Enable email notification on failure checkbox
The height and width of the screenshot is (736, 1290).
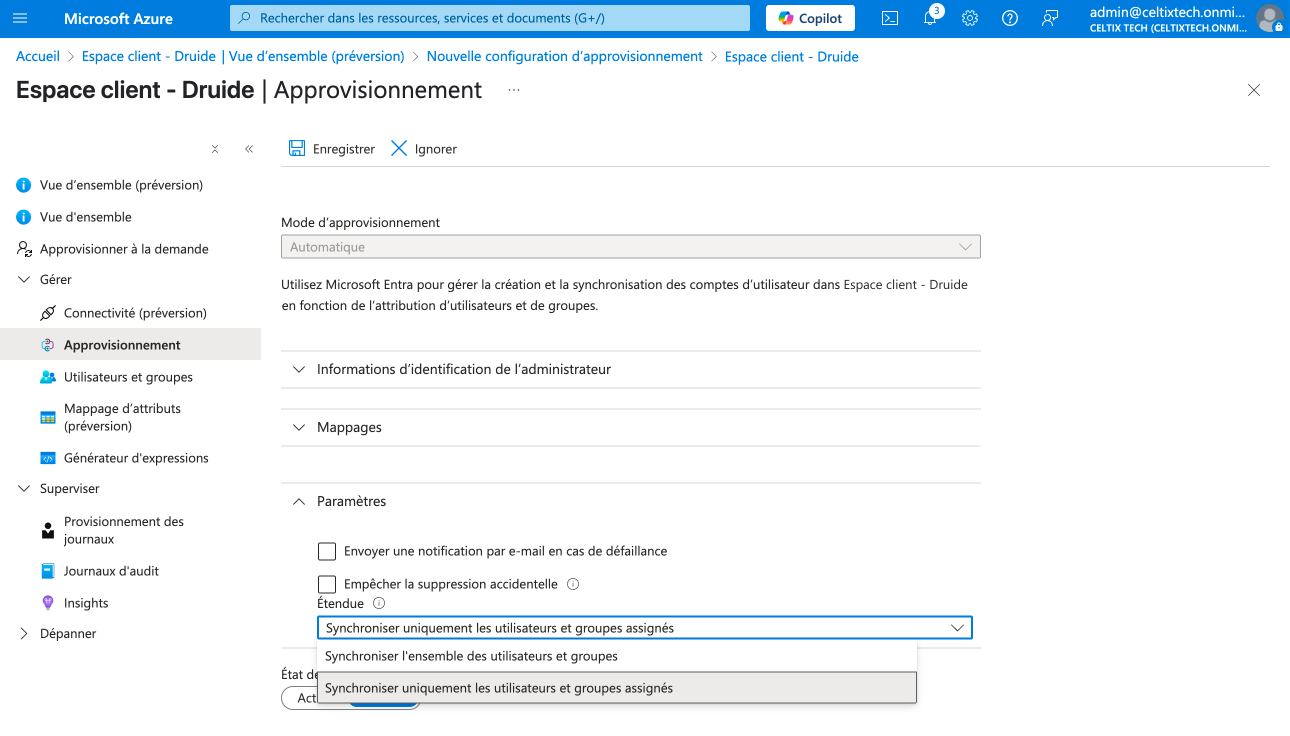[327, 551]
